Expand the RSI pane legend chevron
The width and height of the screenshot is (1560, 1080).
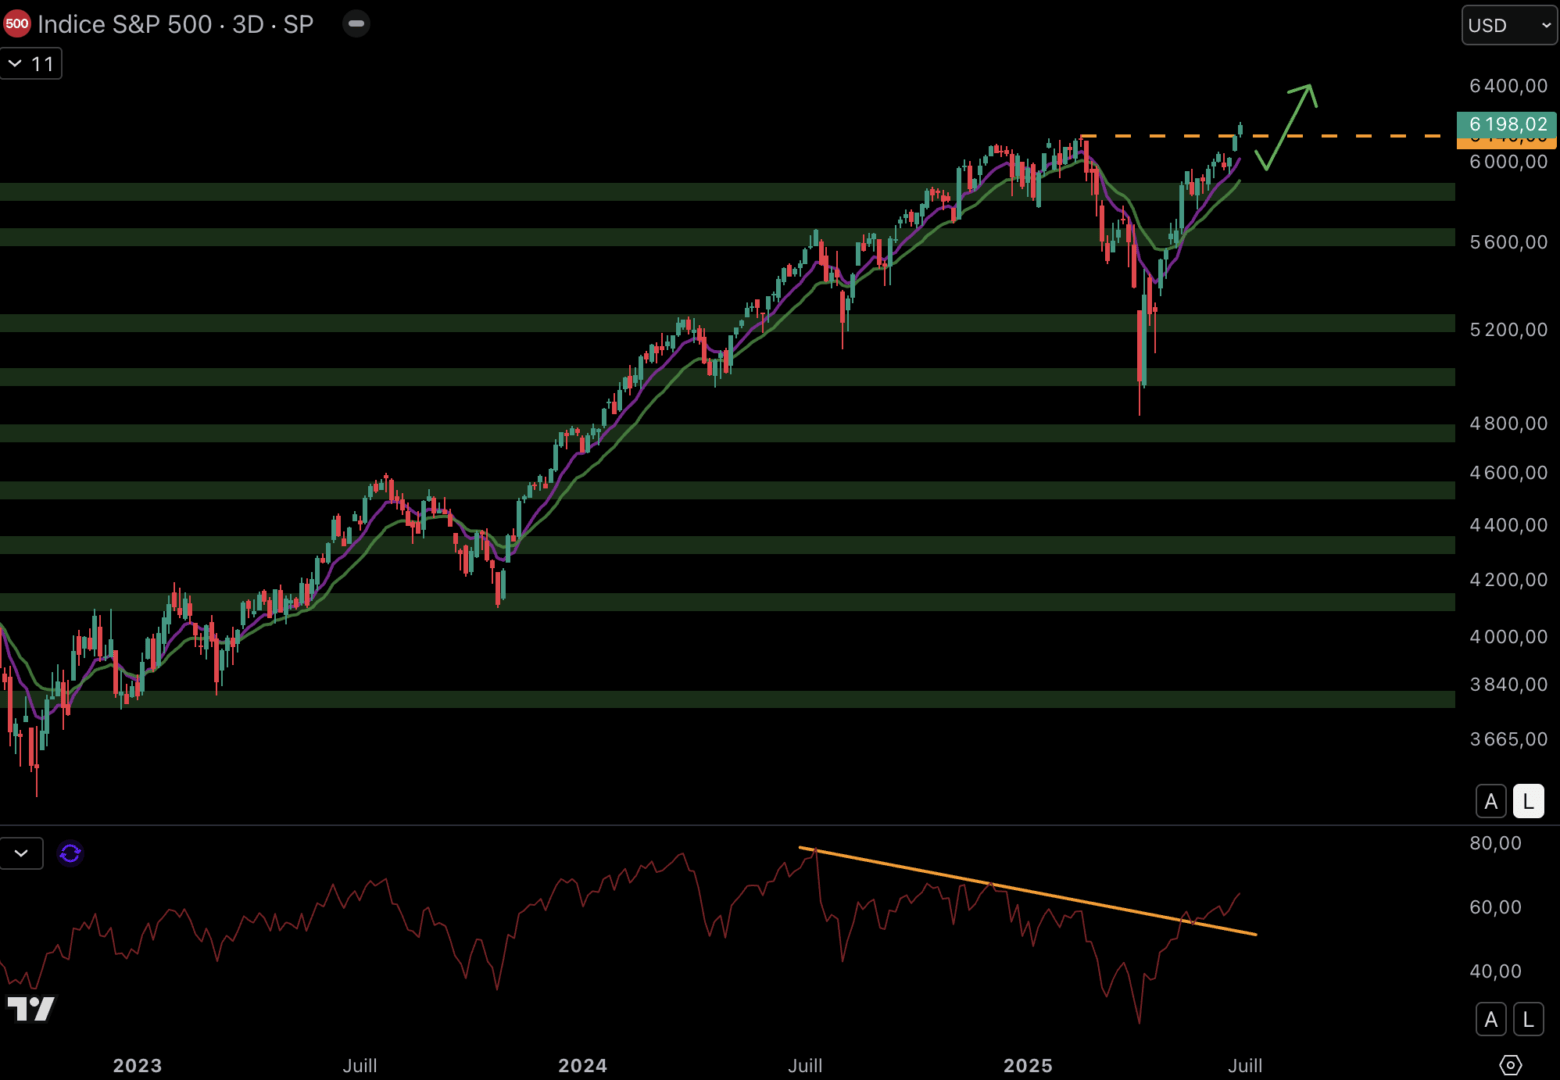[x=21, y=853]
